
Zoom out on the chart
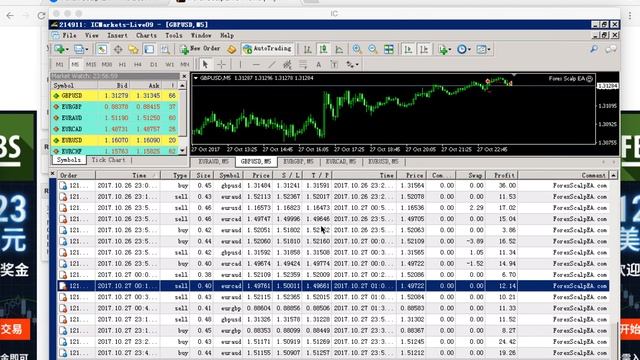pos(373,49)
